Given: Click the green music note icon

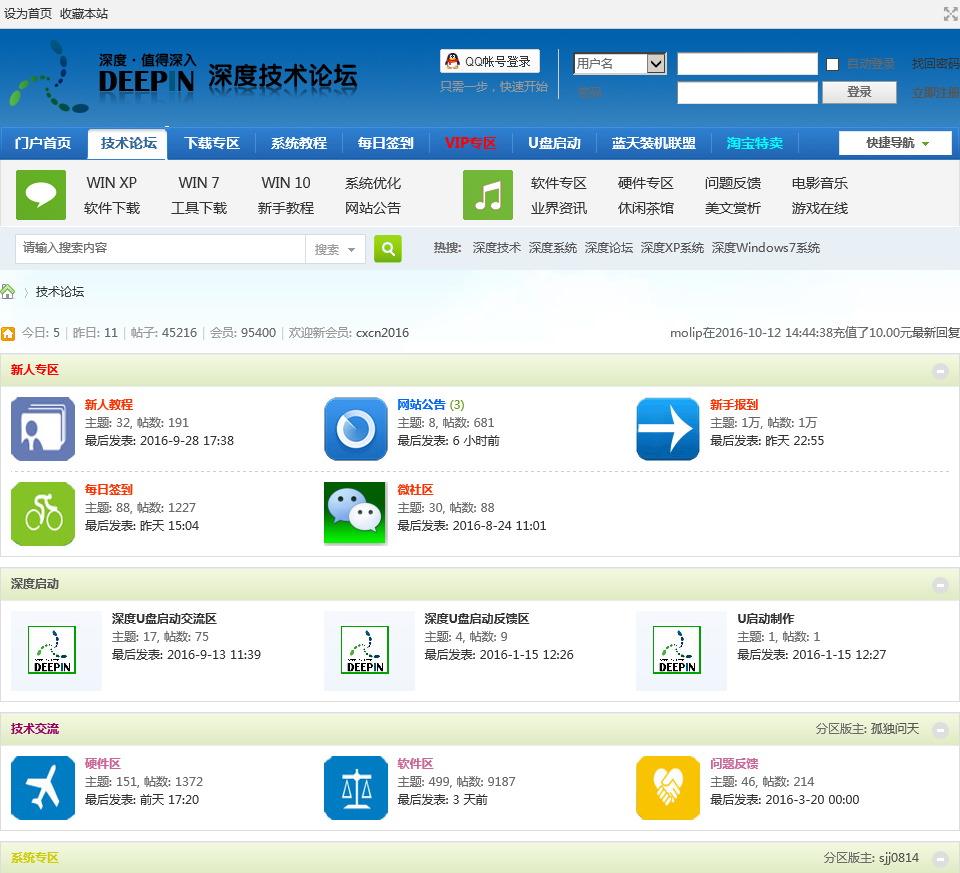Looking at the screenshot, I should 488,195.
